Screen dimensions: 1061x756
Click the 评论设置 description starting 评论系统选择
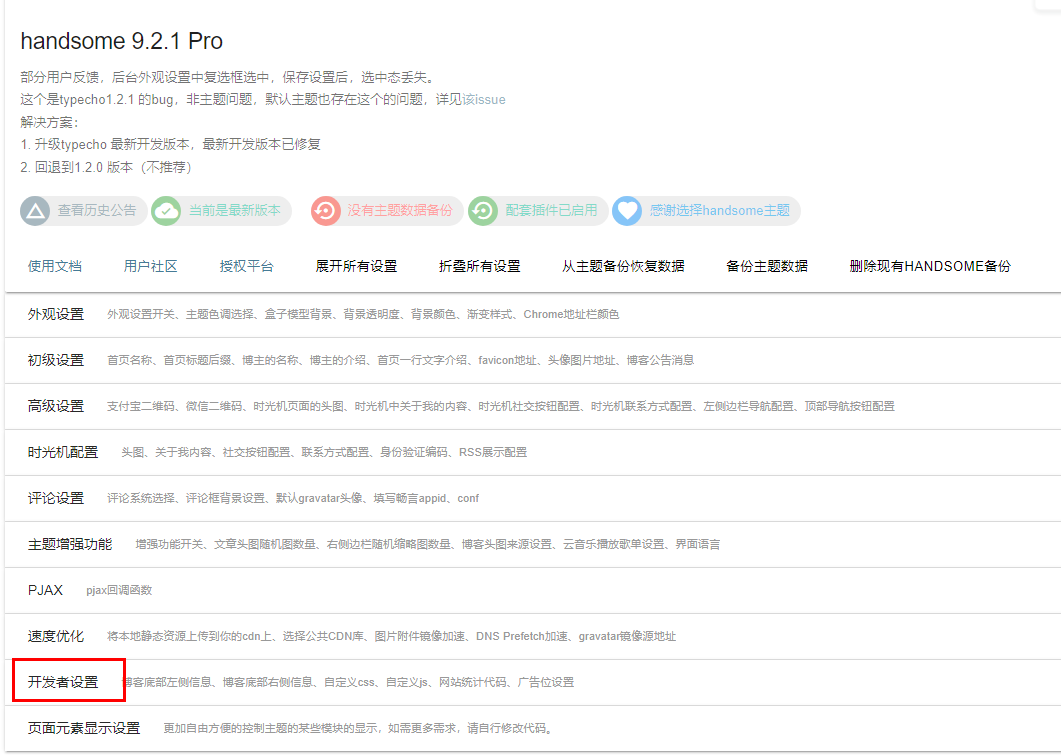[x=293, y=499]
